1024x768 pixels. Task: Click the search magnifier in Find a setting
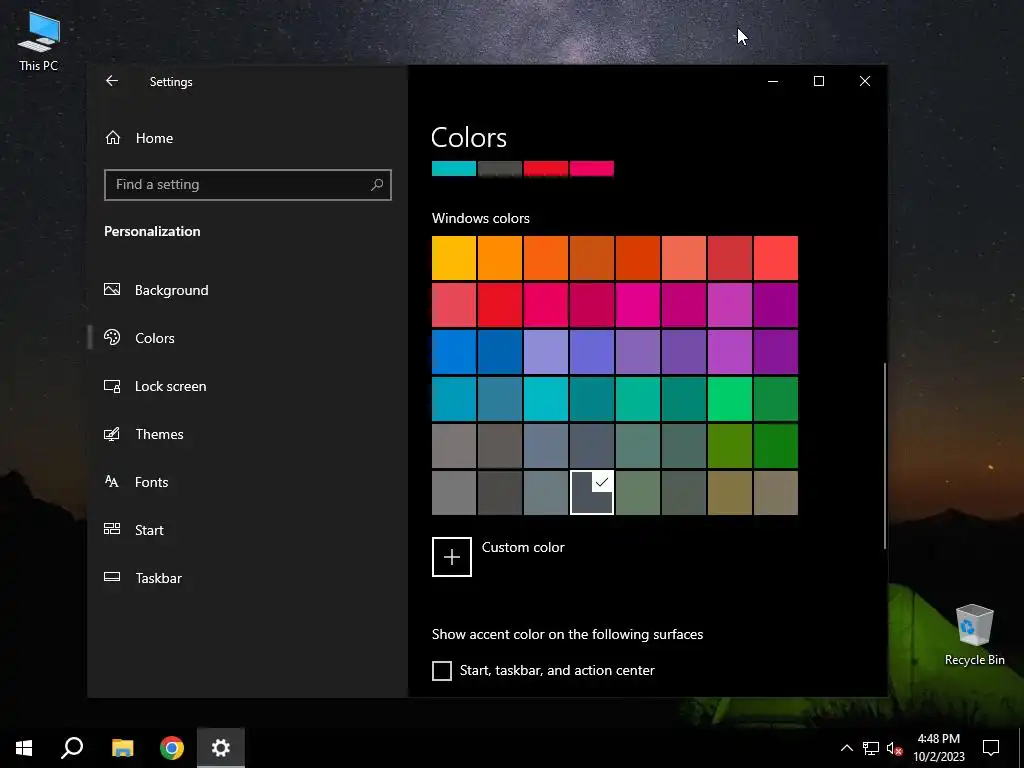click(x=377, y=185)
